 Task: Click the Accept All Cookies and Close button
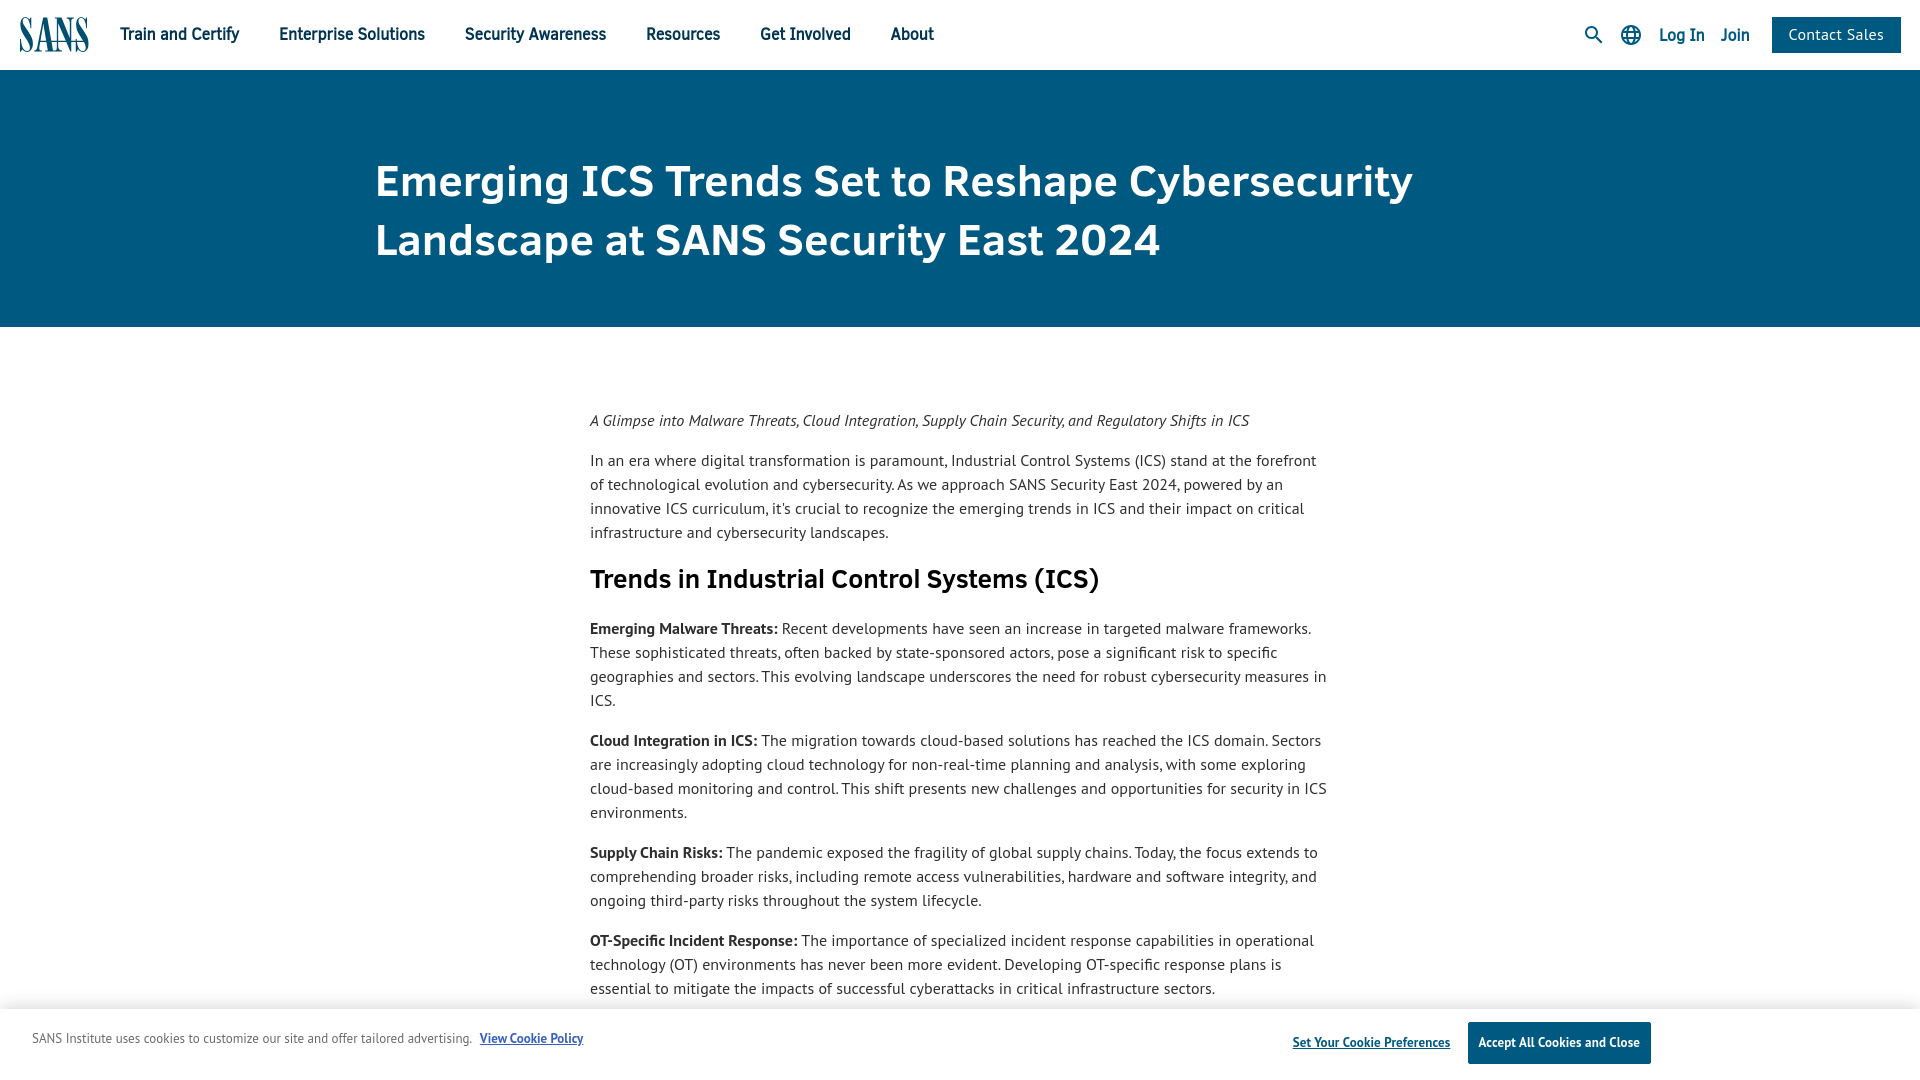[1559, 1042]
